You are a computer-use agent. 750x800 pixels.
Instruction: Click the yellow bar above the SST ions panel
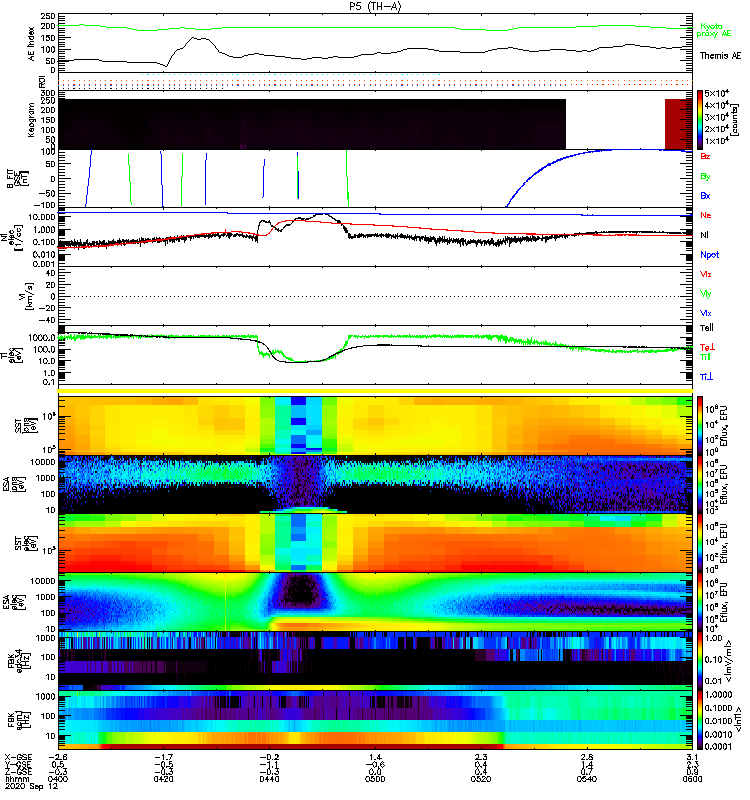375,391
